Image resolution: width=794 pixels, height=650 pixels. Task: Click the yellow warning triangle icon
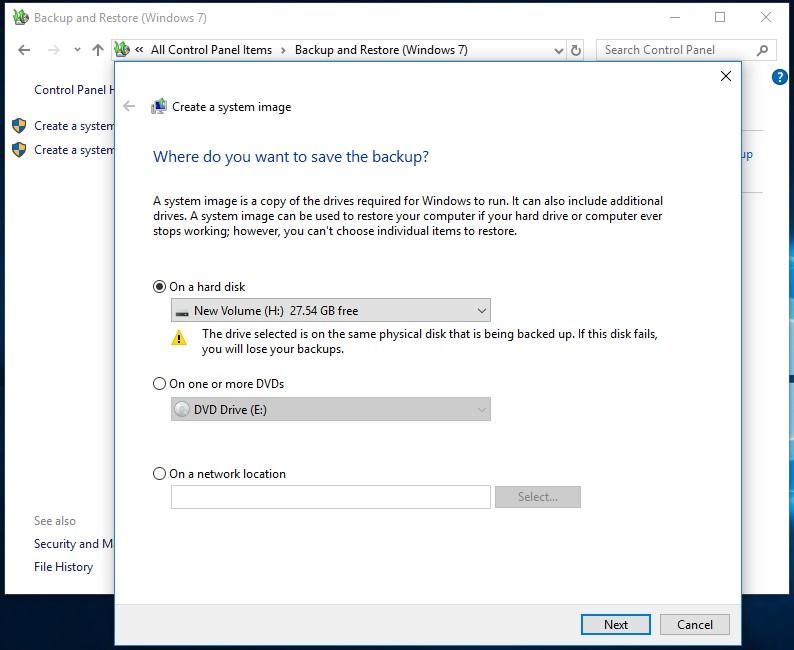coord(179,337)
